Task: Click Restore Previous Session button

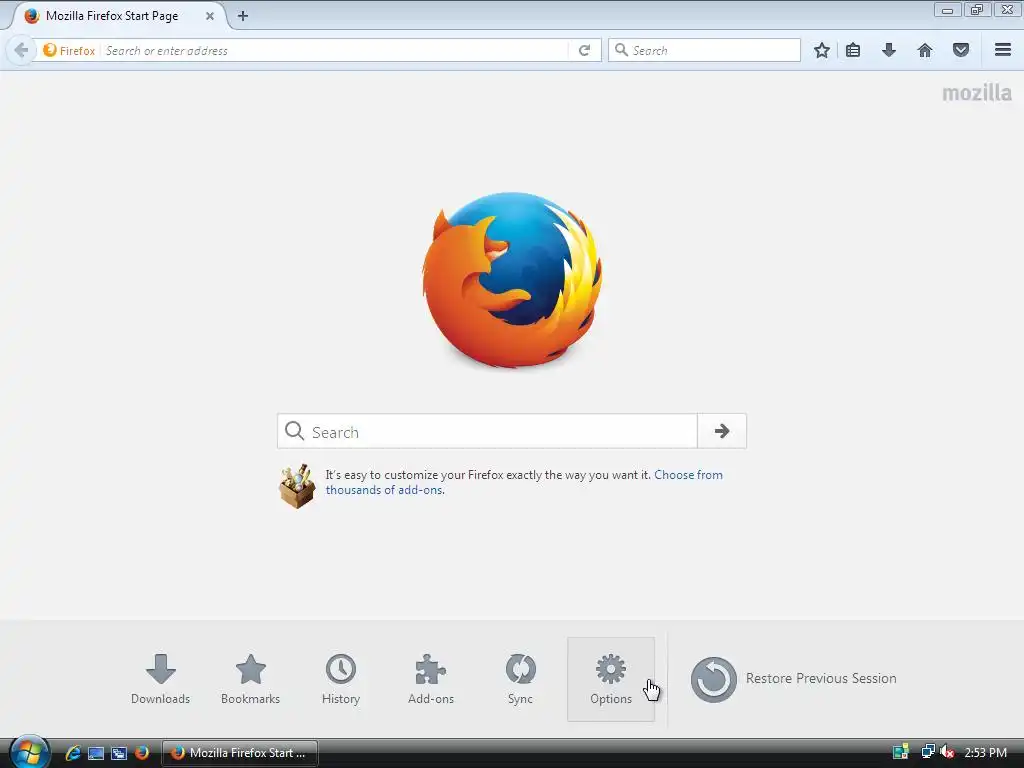Action: [x=793, y=679]
